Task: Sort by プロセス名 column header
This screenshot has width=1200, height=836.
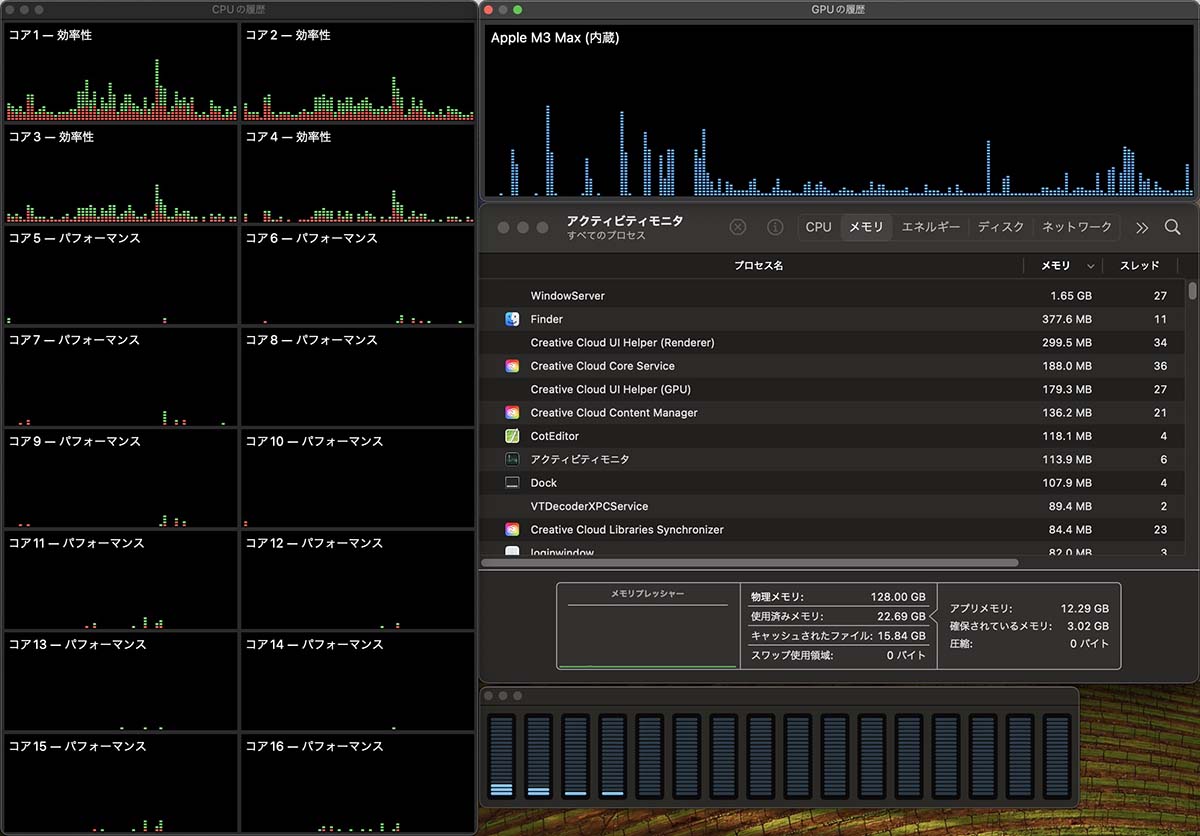Action: tap(758, 266)
